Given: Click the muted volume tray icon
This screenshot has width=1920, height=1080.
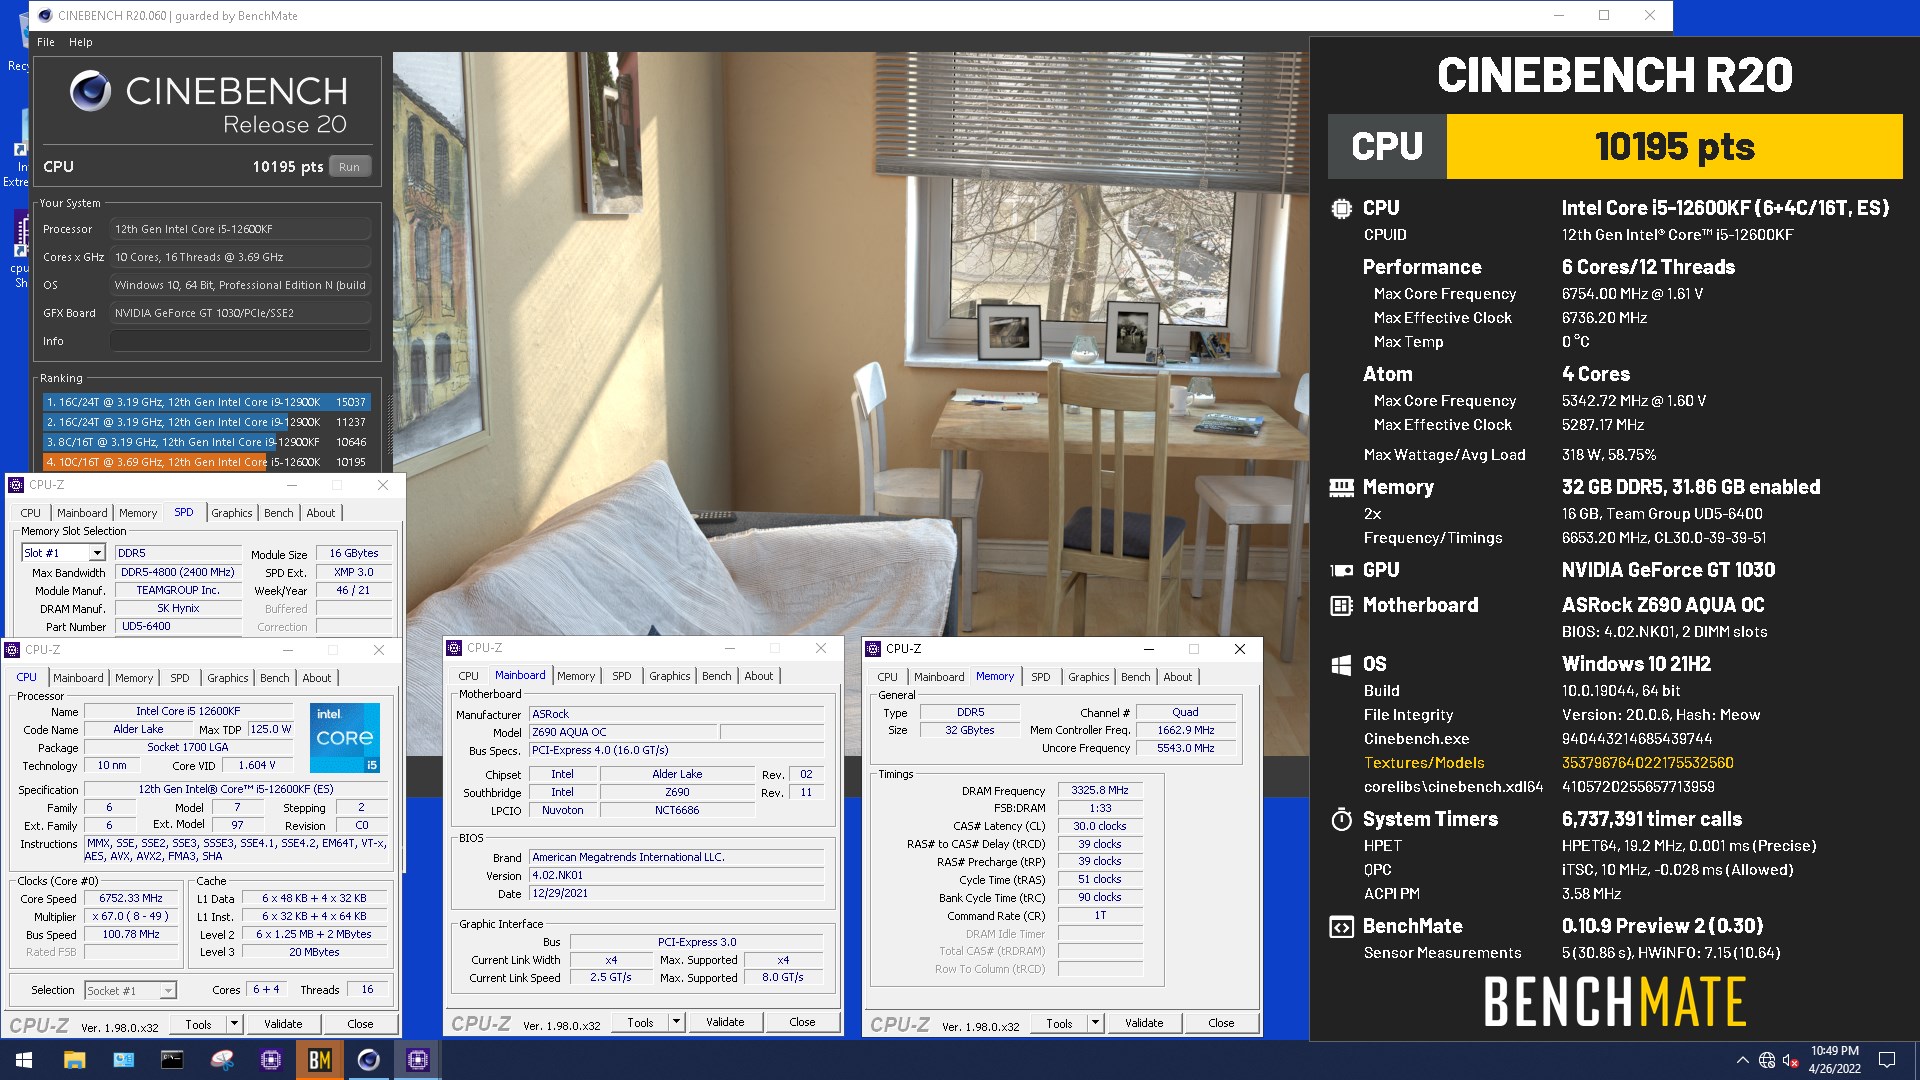Looking at the screenshot, I should click(1791, 1060).
